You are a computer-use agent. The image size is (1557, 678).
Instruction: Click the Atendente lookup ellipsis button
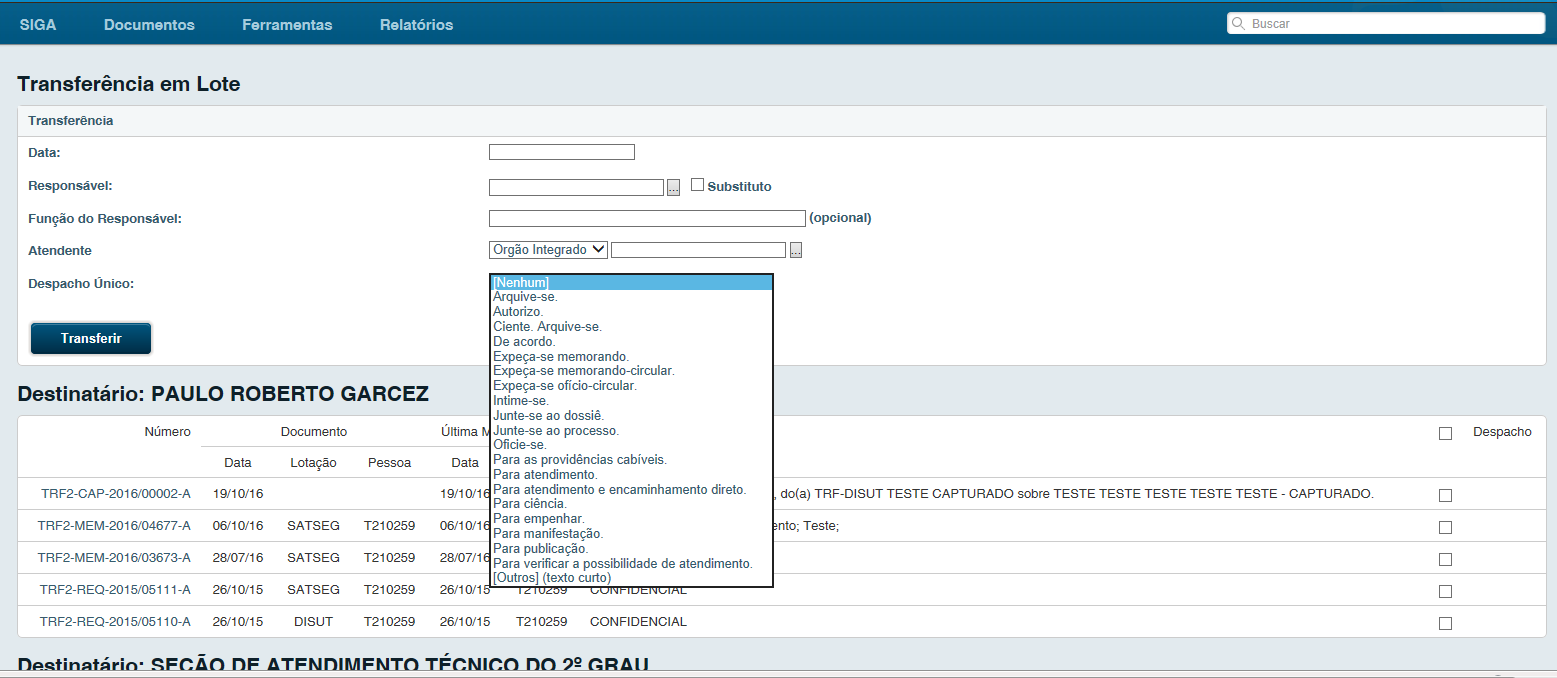pos(796,250)
